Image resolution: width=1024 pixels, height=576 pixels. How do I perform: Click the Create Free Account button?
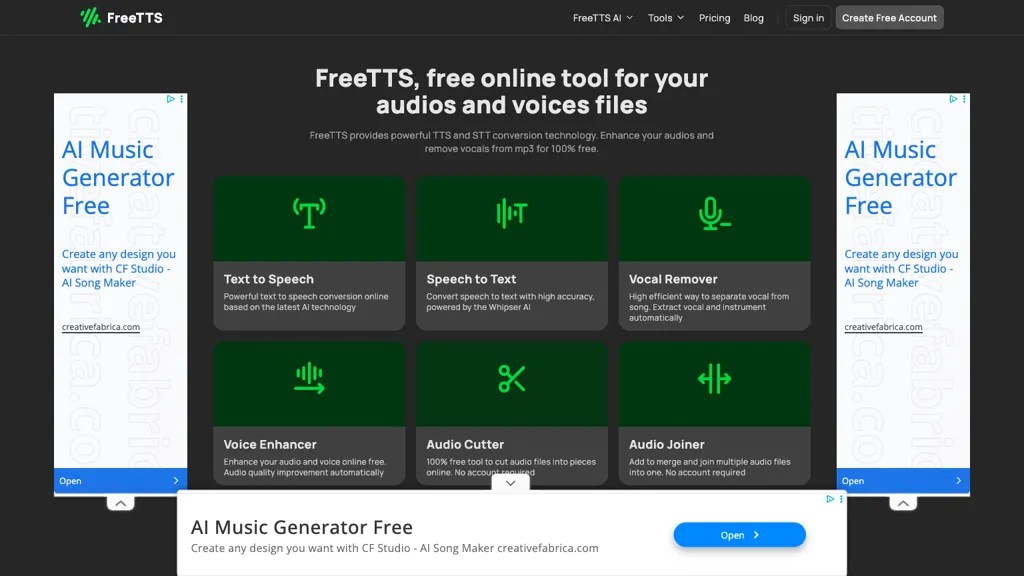[x=888, y=17]
